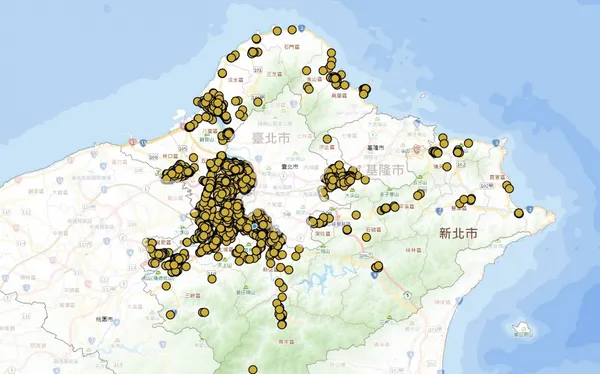
Task: Click the large 新北市 map label
Action: click(458, 233)
